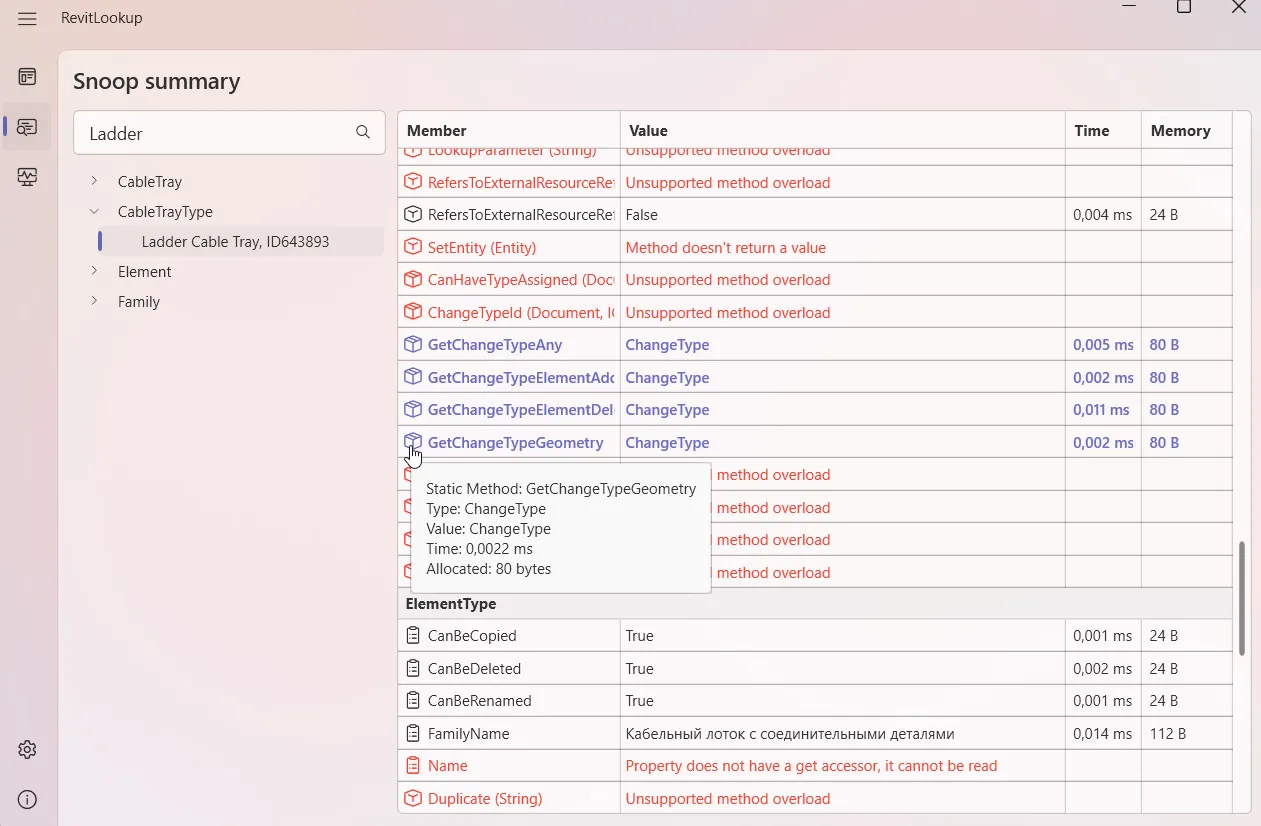Open the GetChangeTypeGeometry member
Viewport: 1261px width, 826px height.
(x=516, y=443)
